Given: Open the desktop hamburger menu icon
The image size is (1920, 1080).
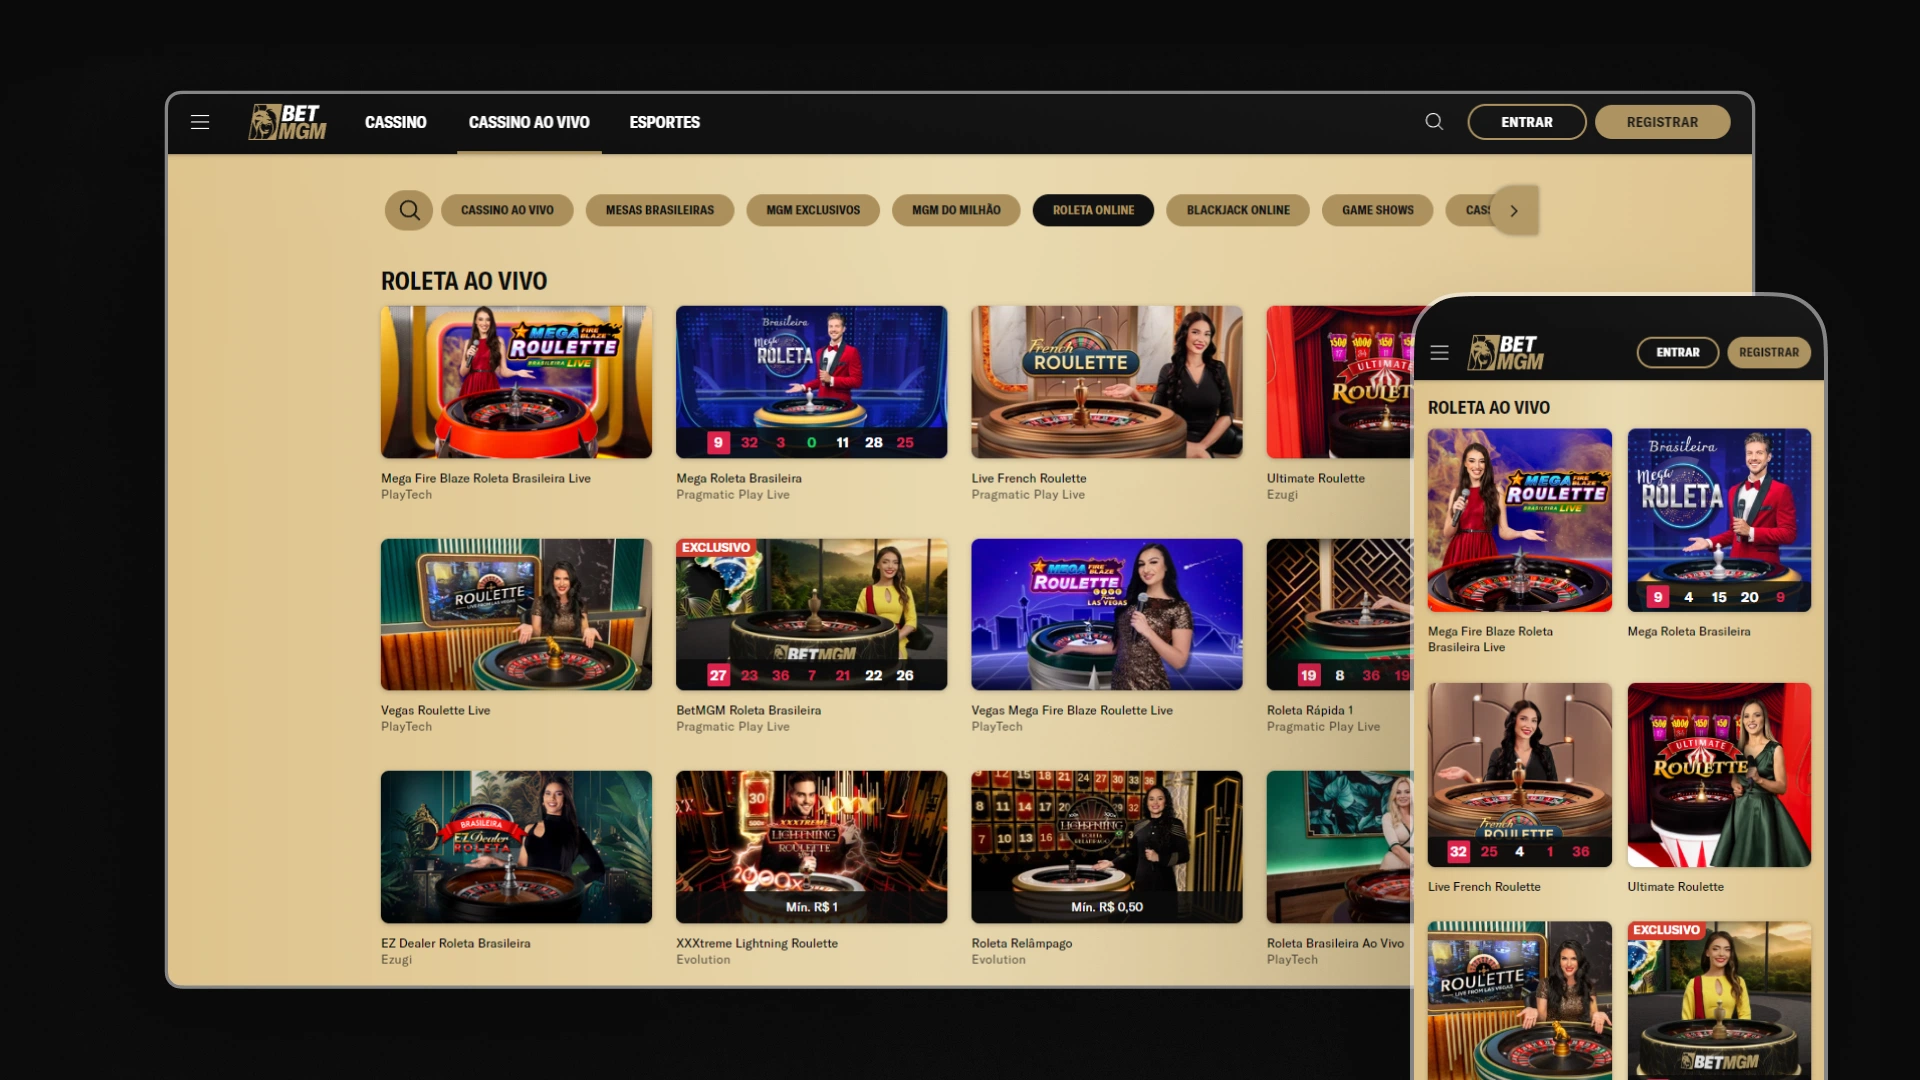Looking at the screenshot, I should coord(200,122).
